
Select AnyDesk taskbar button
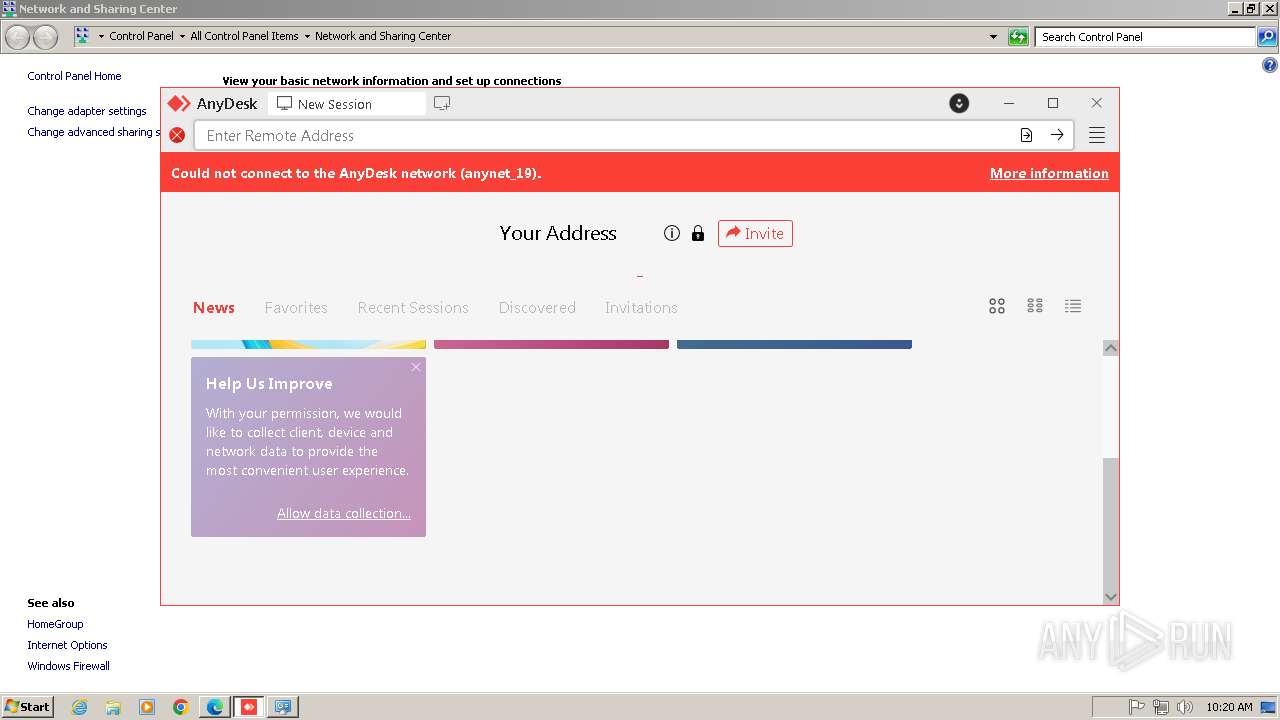(x=249, y=707)
